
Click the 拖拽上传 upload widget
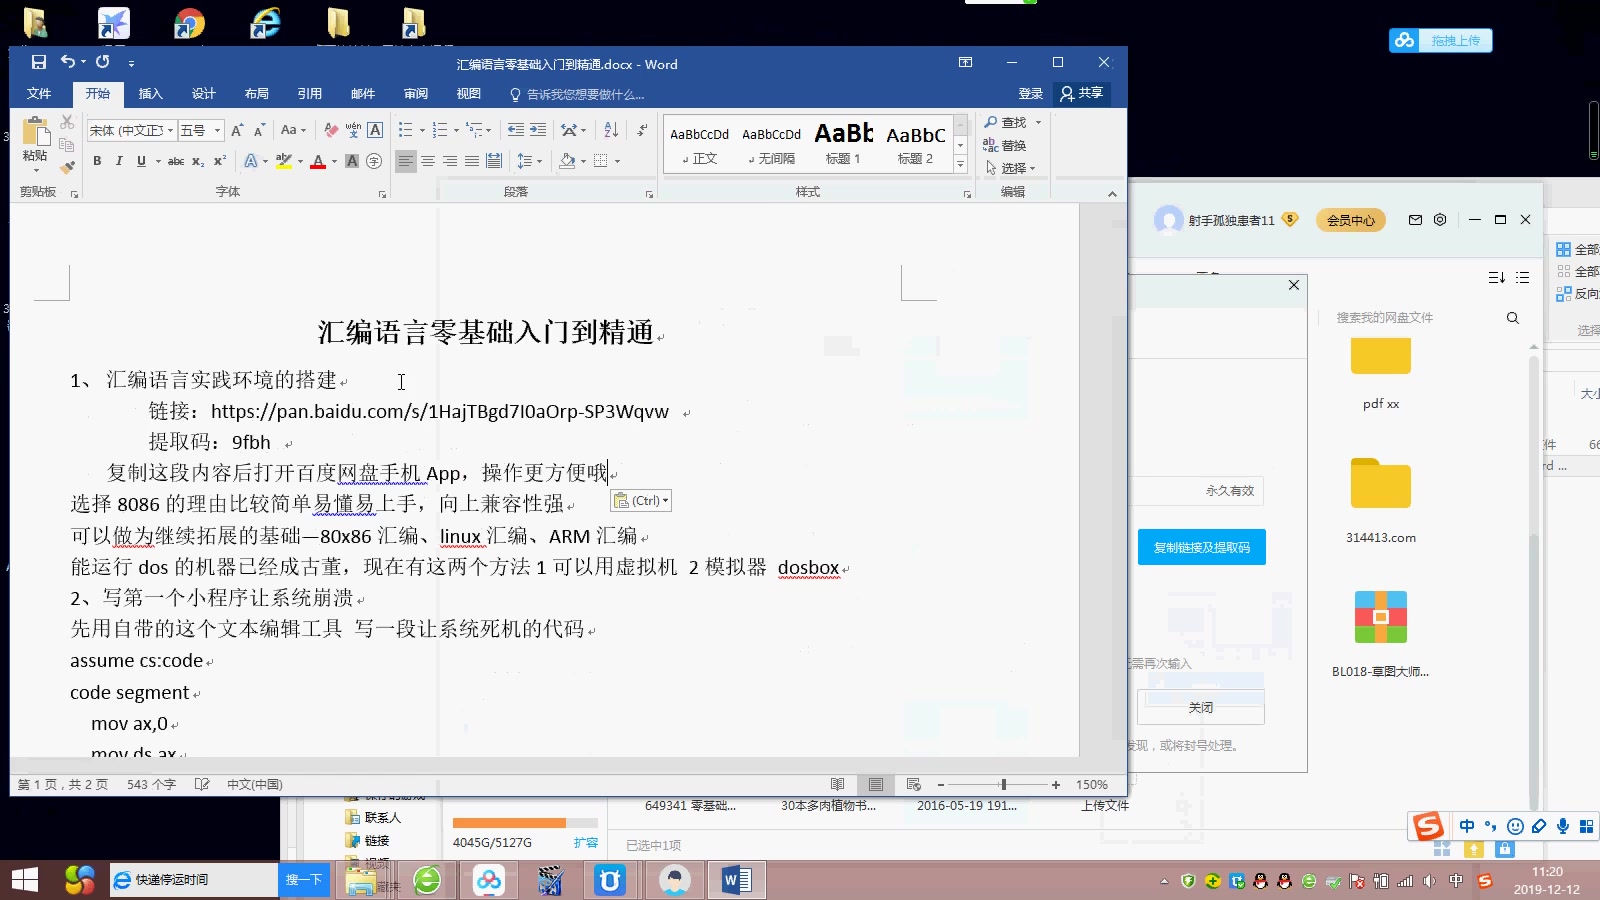pos(1440,40)
